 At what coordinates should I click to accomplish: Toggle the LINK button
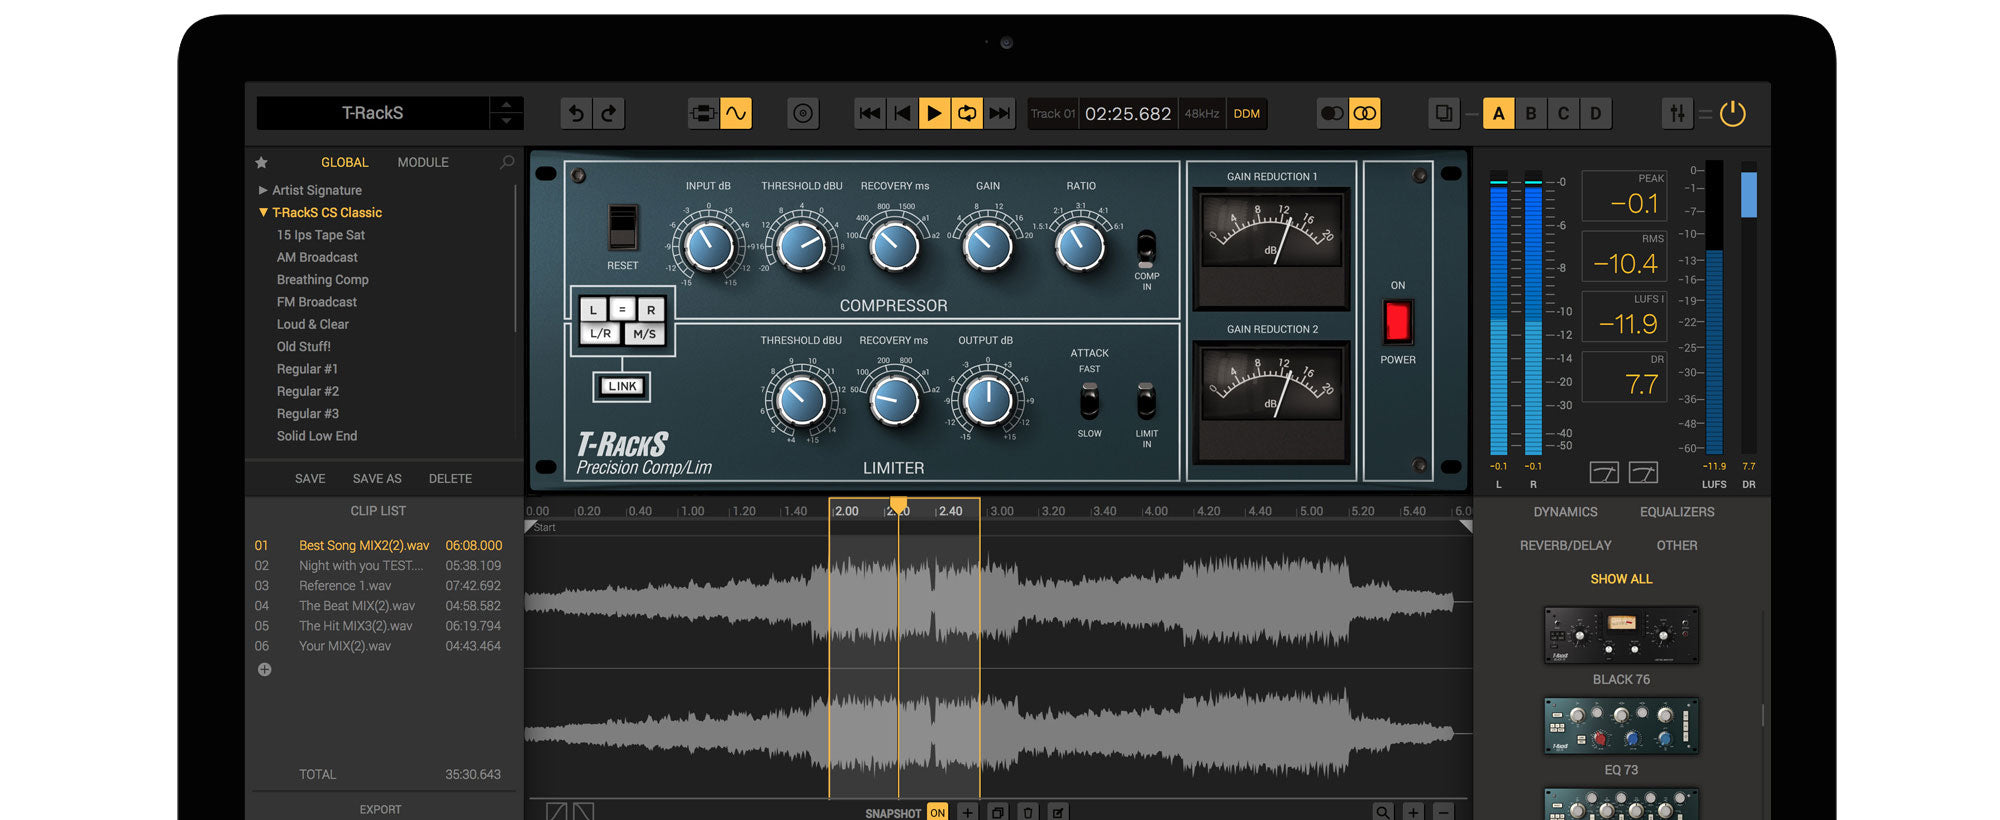622,386
